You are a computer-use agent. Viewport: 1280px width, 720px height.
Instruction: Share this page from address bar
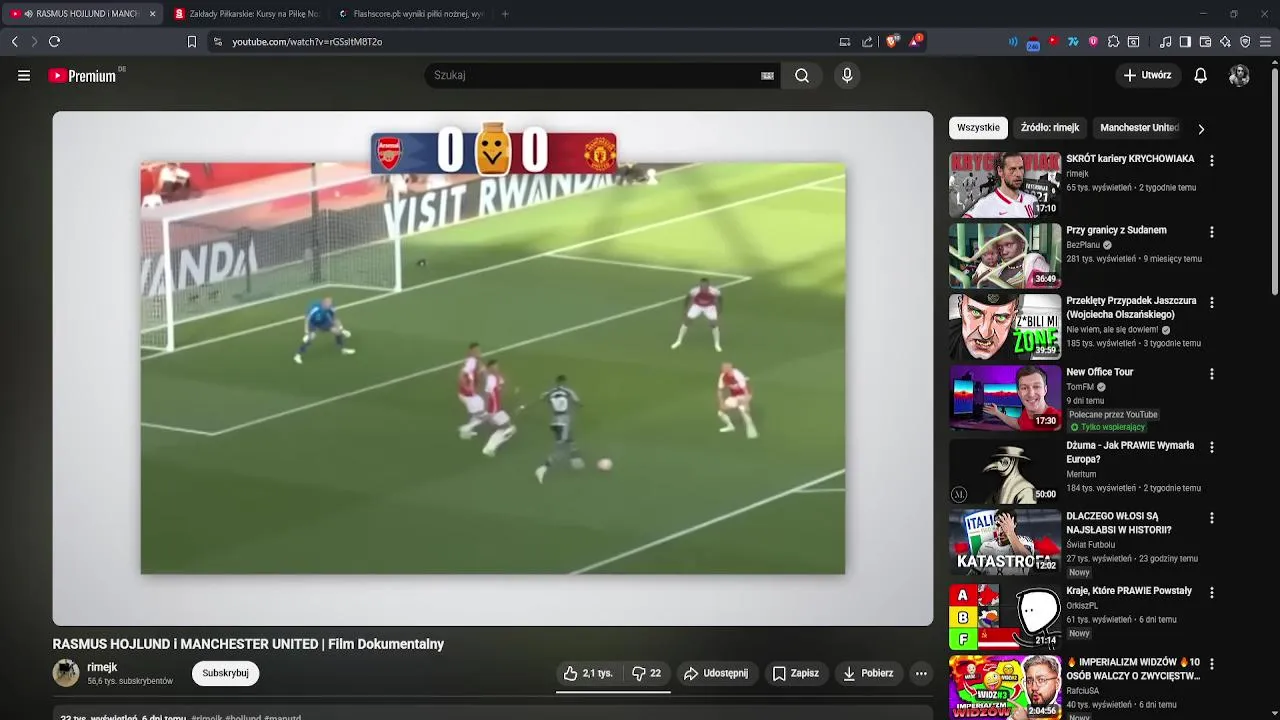[x=867, y=41]
